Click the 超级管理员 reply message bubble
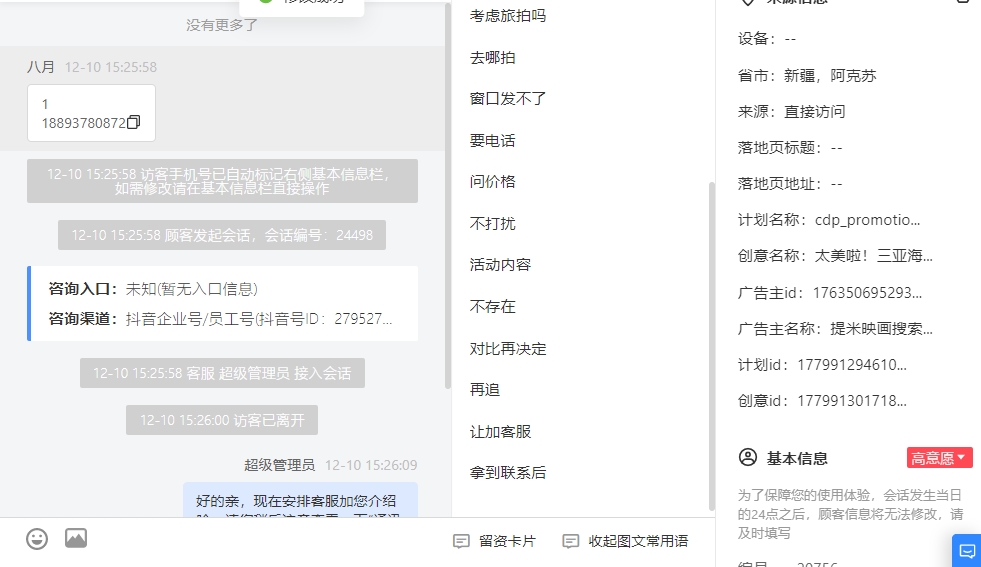 [300, 500]
